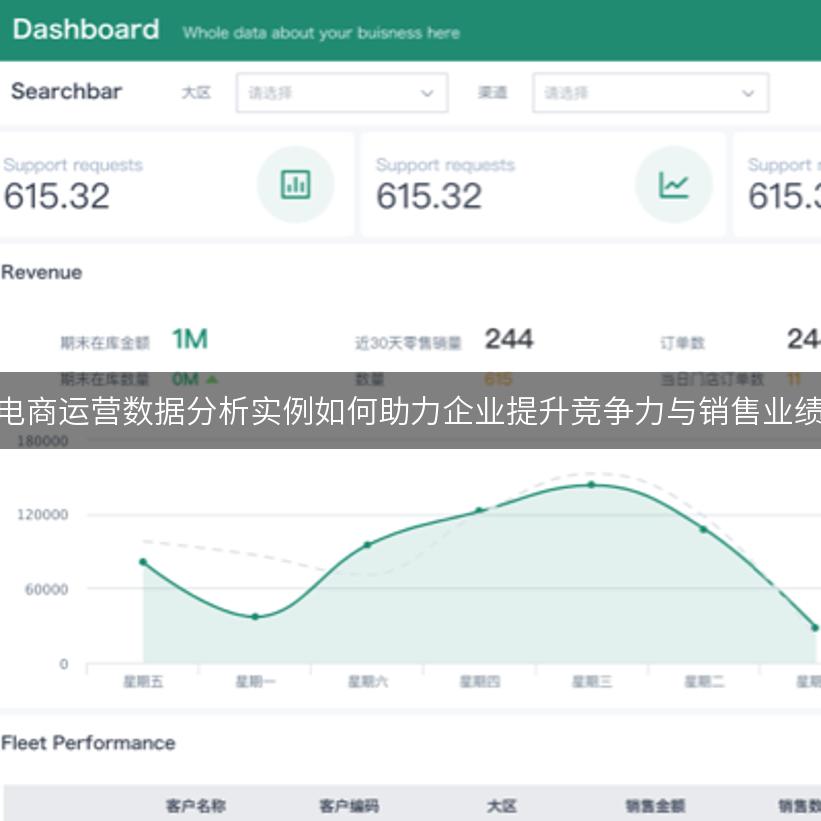The image size is (821, 821).
Task: Click the Searchbar heading label
Action: point(66,91)
